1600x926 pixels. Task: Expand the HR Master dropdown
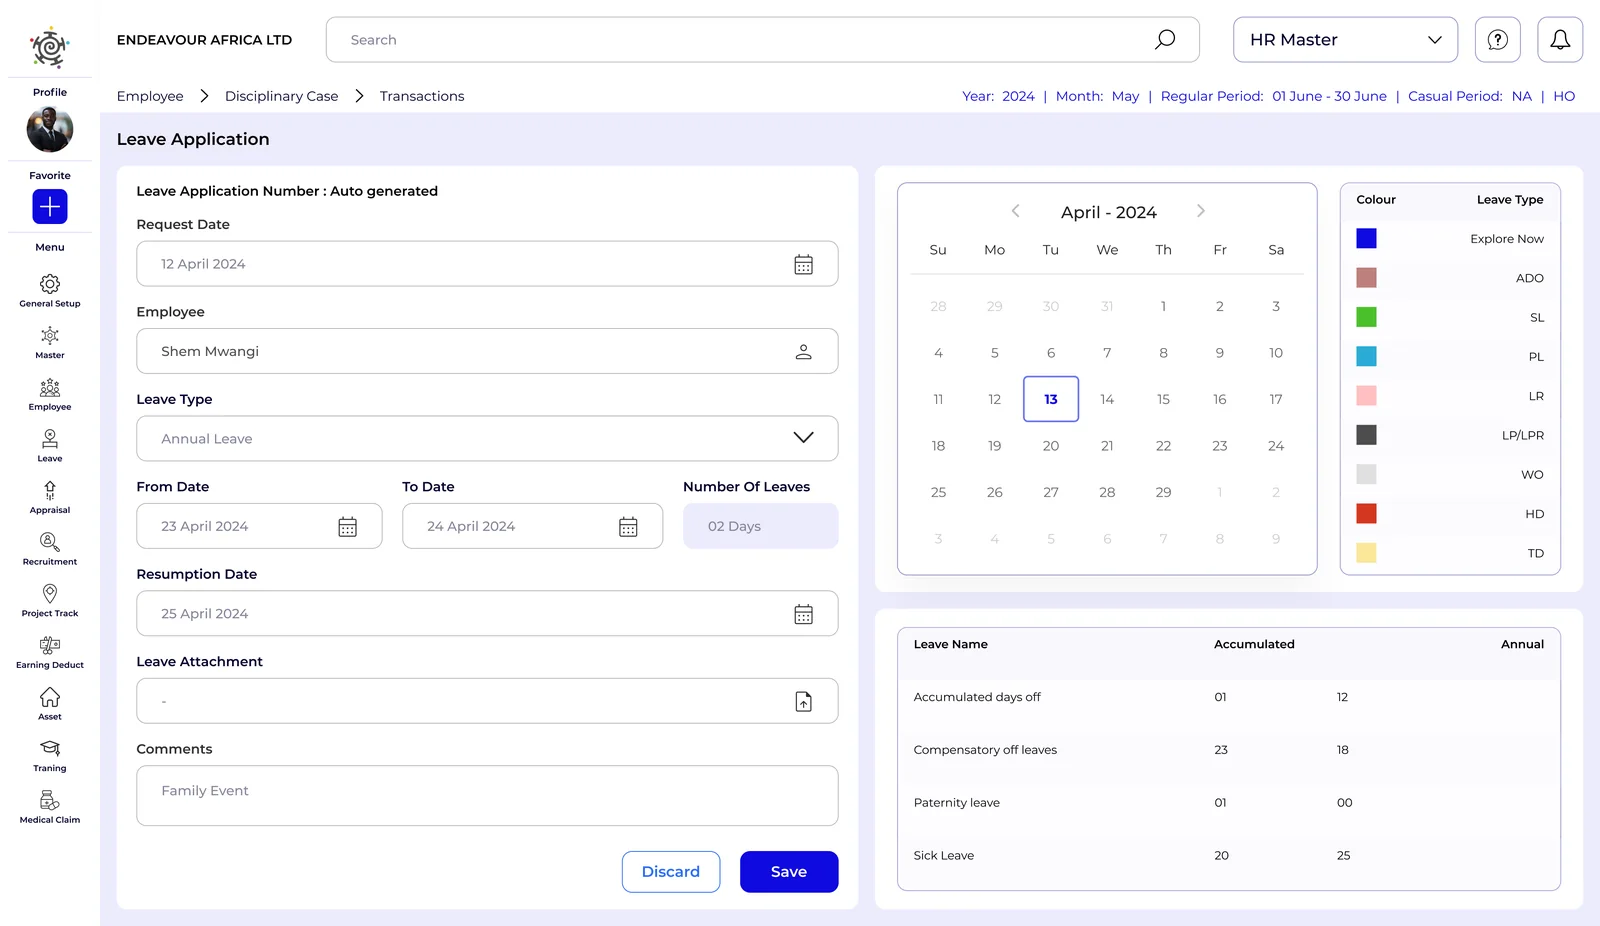pyautogui.click(x=1345, y=40)
